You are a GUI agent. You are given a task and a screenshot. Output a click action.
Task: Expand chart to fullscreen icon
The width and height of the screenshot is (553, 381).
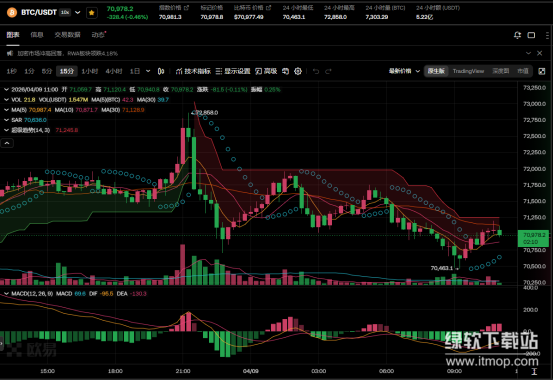point(542,71)
